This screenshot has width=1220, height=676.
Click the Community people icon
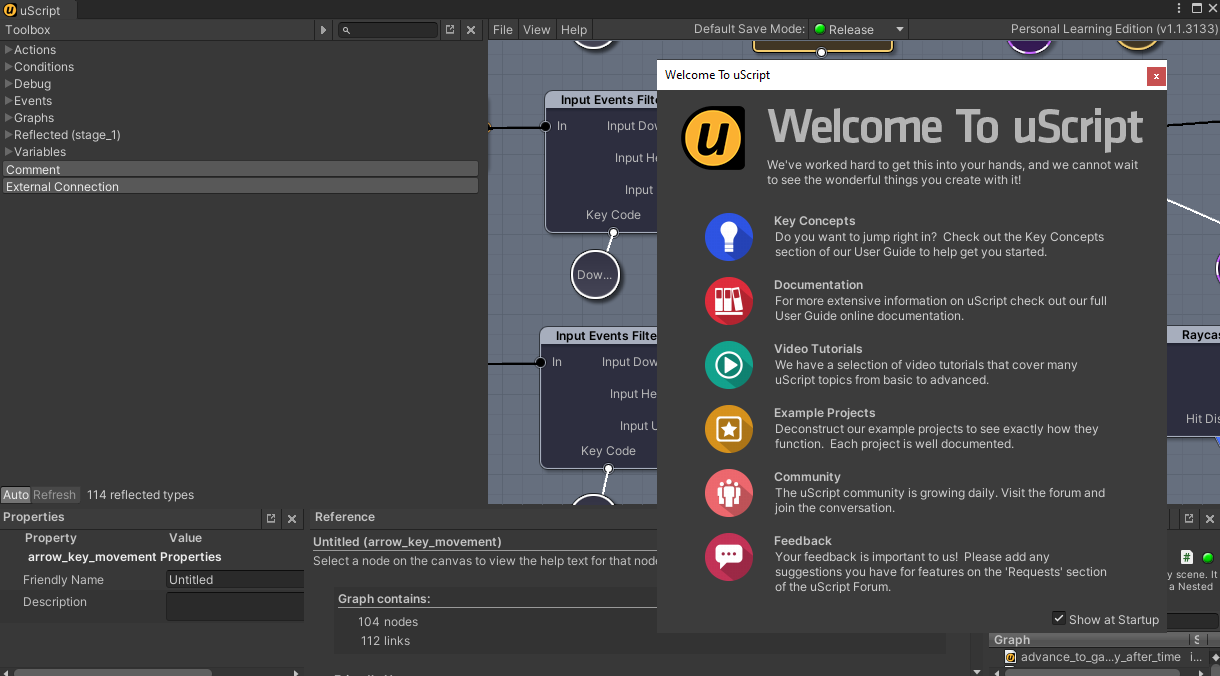tap(729, 493)
